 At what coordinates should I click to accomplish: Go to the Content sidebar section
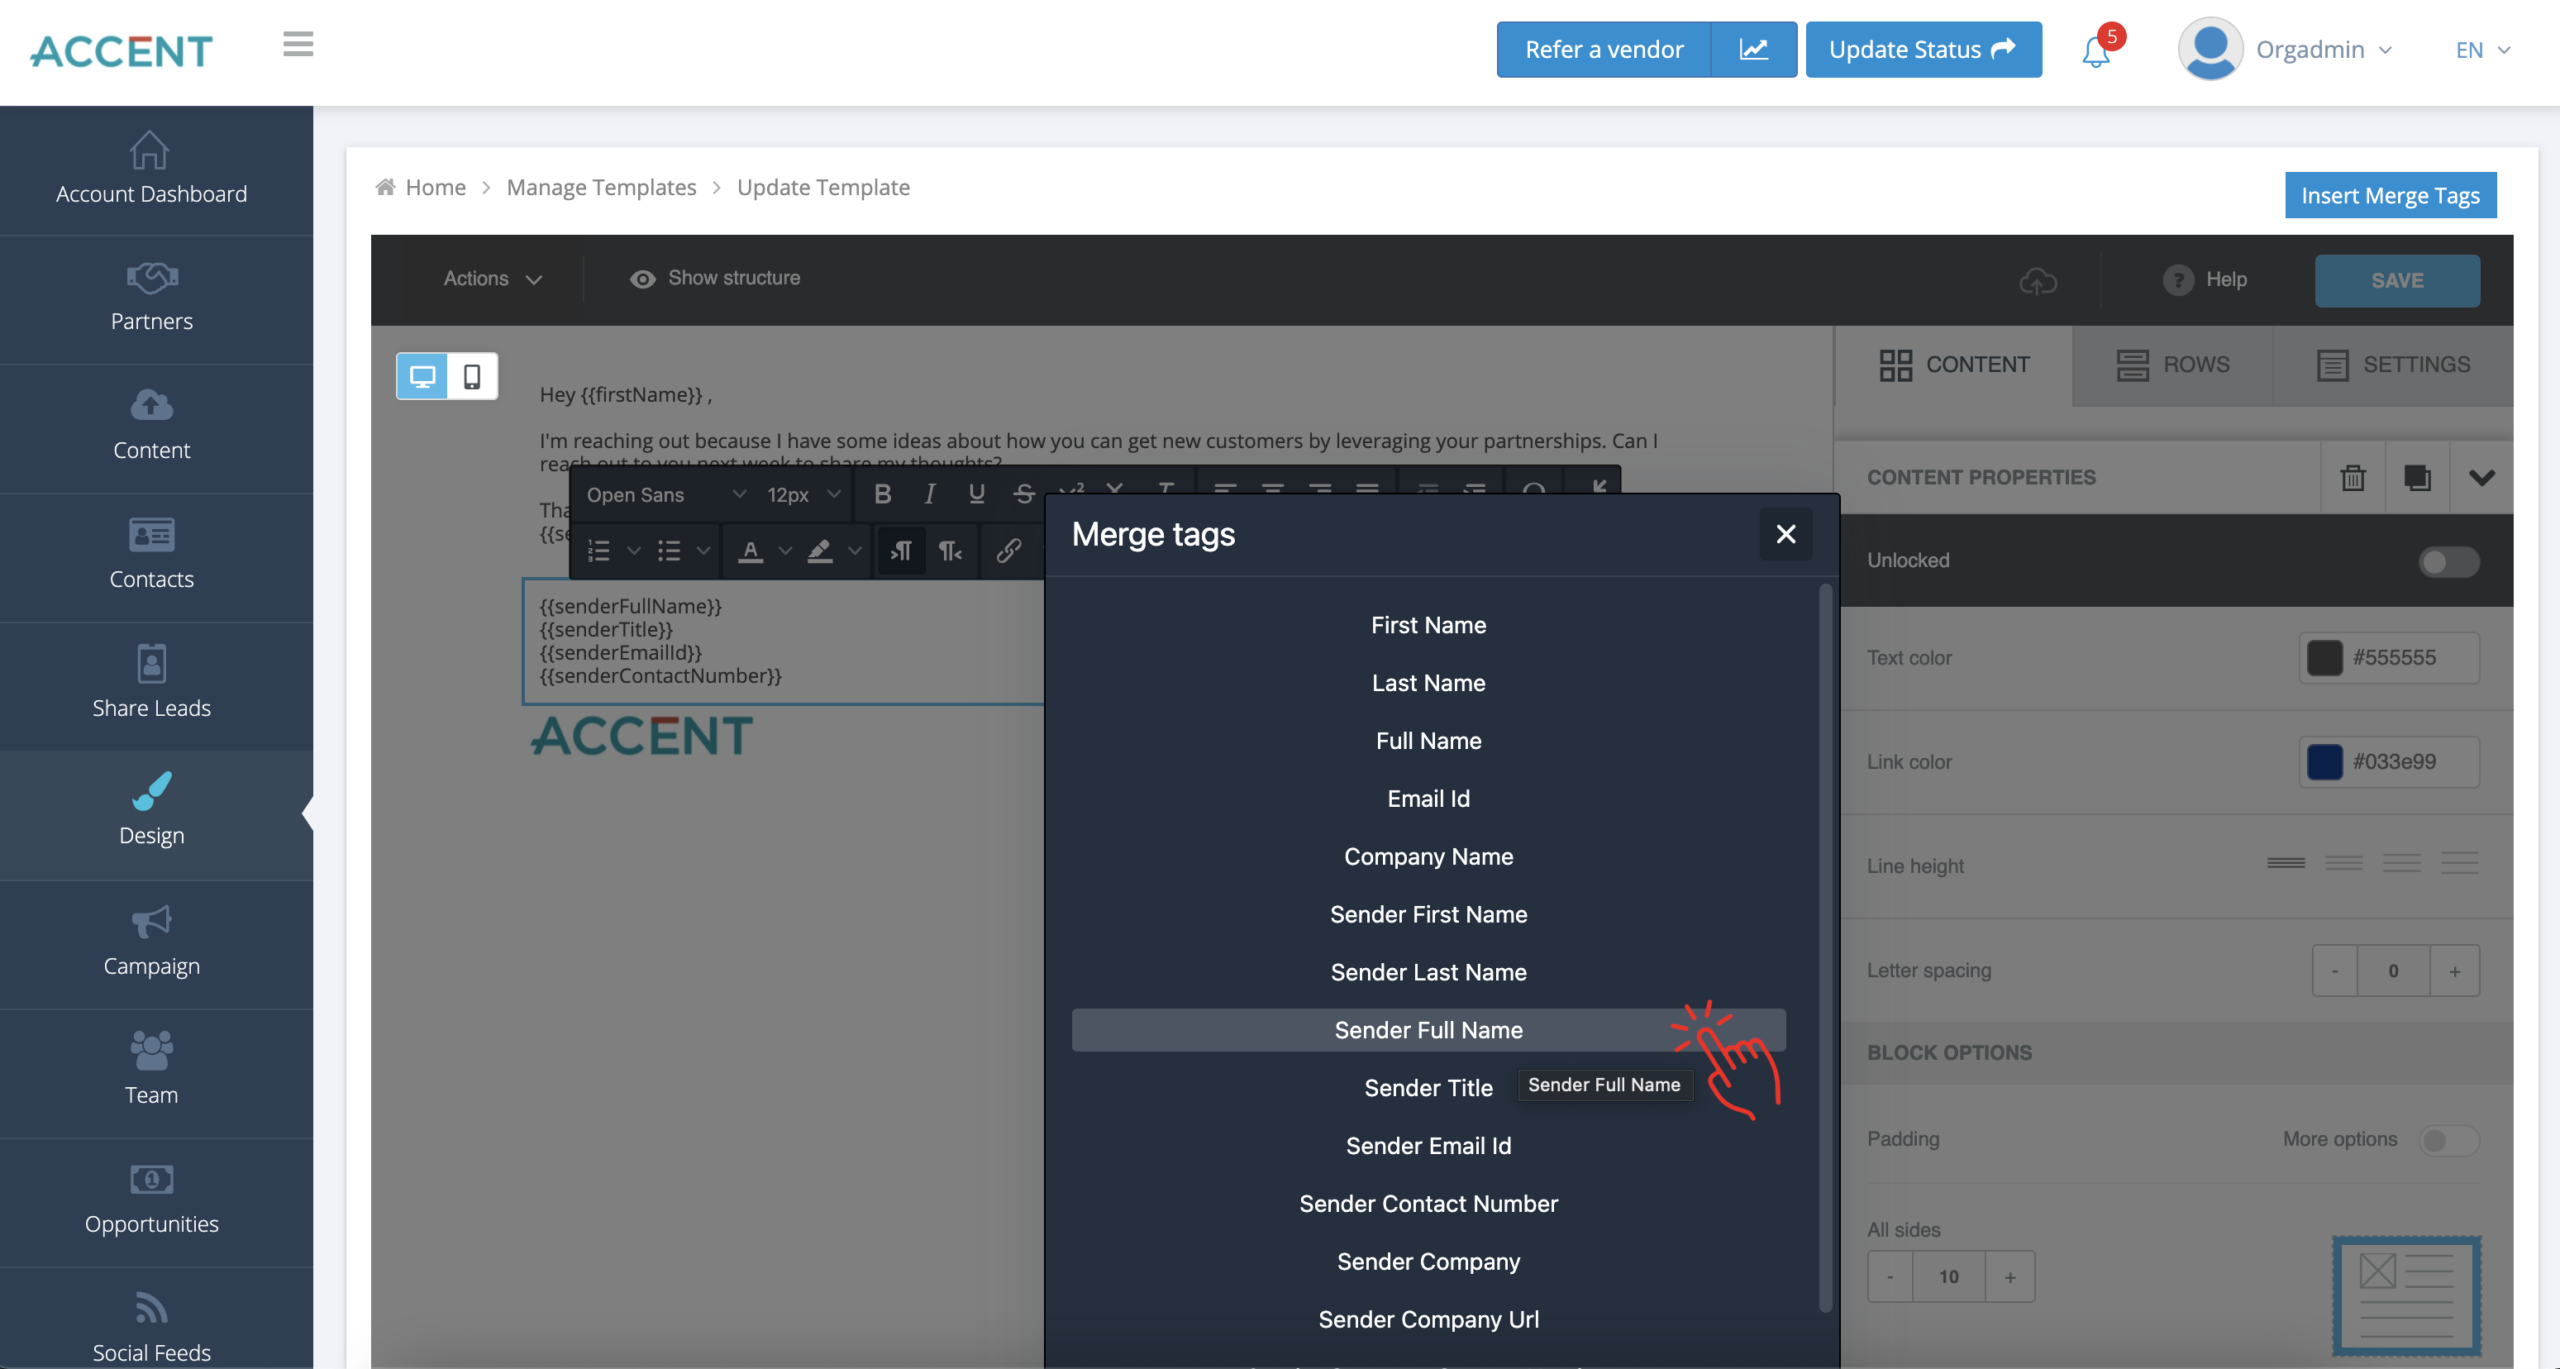click(x=151, y=428)
